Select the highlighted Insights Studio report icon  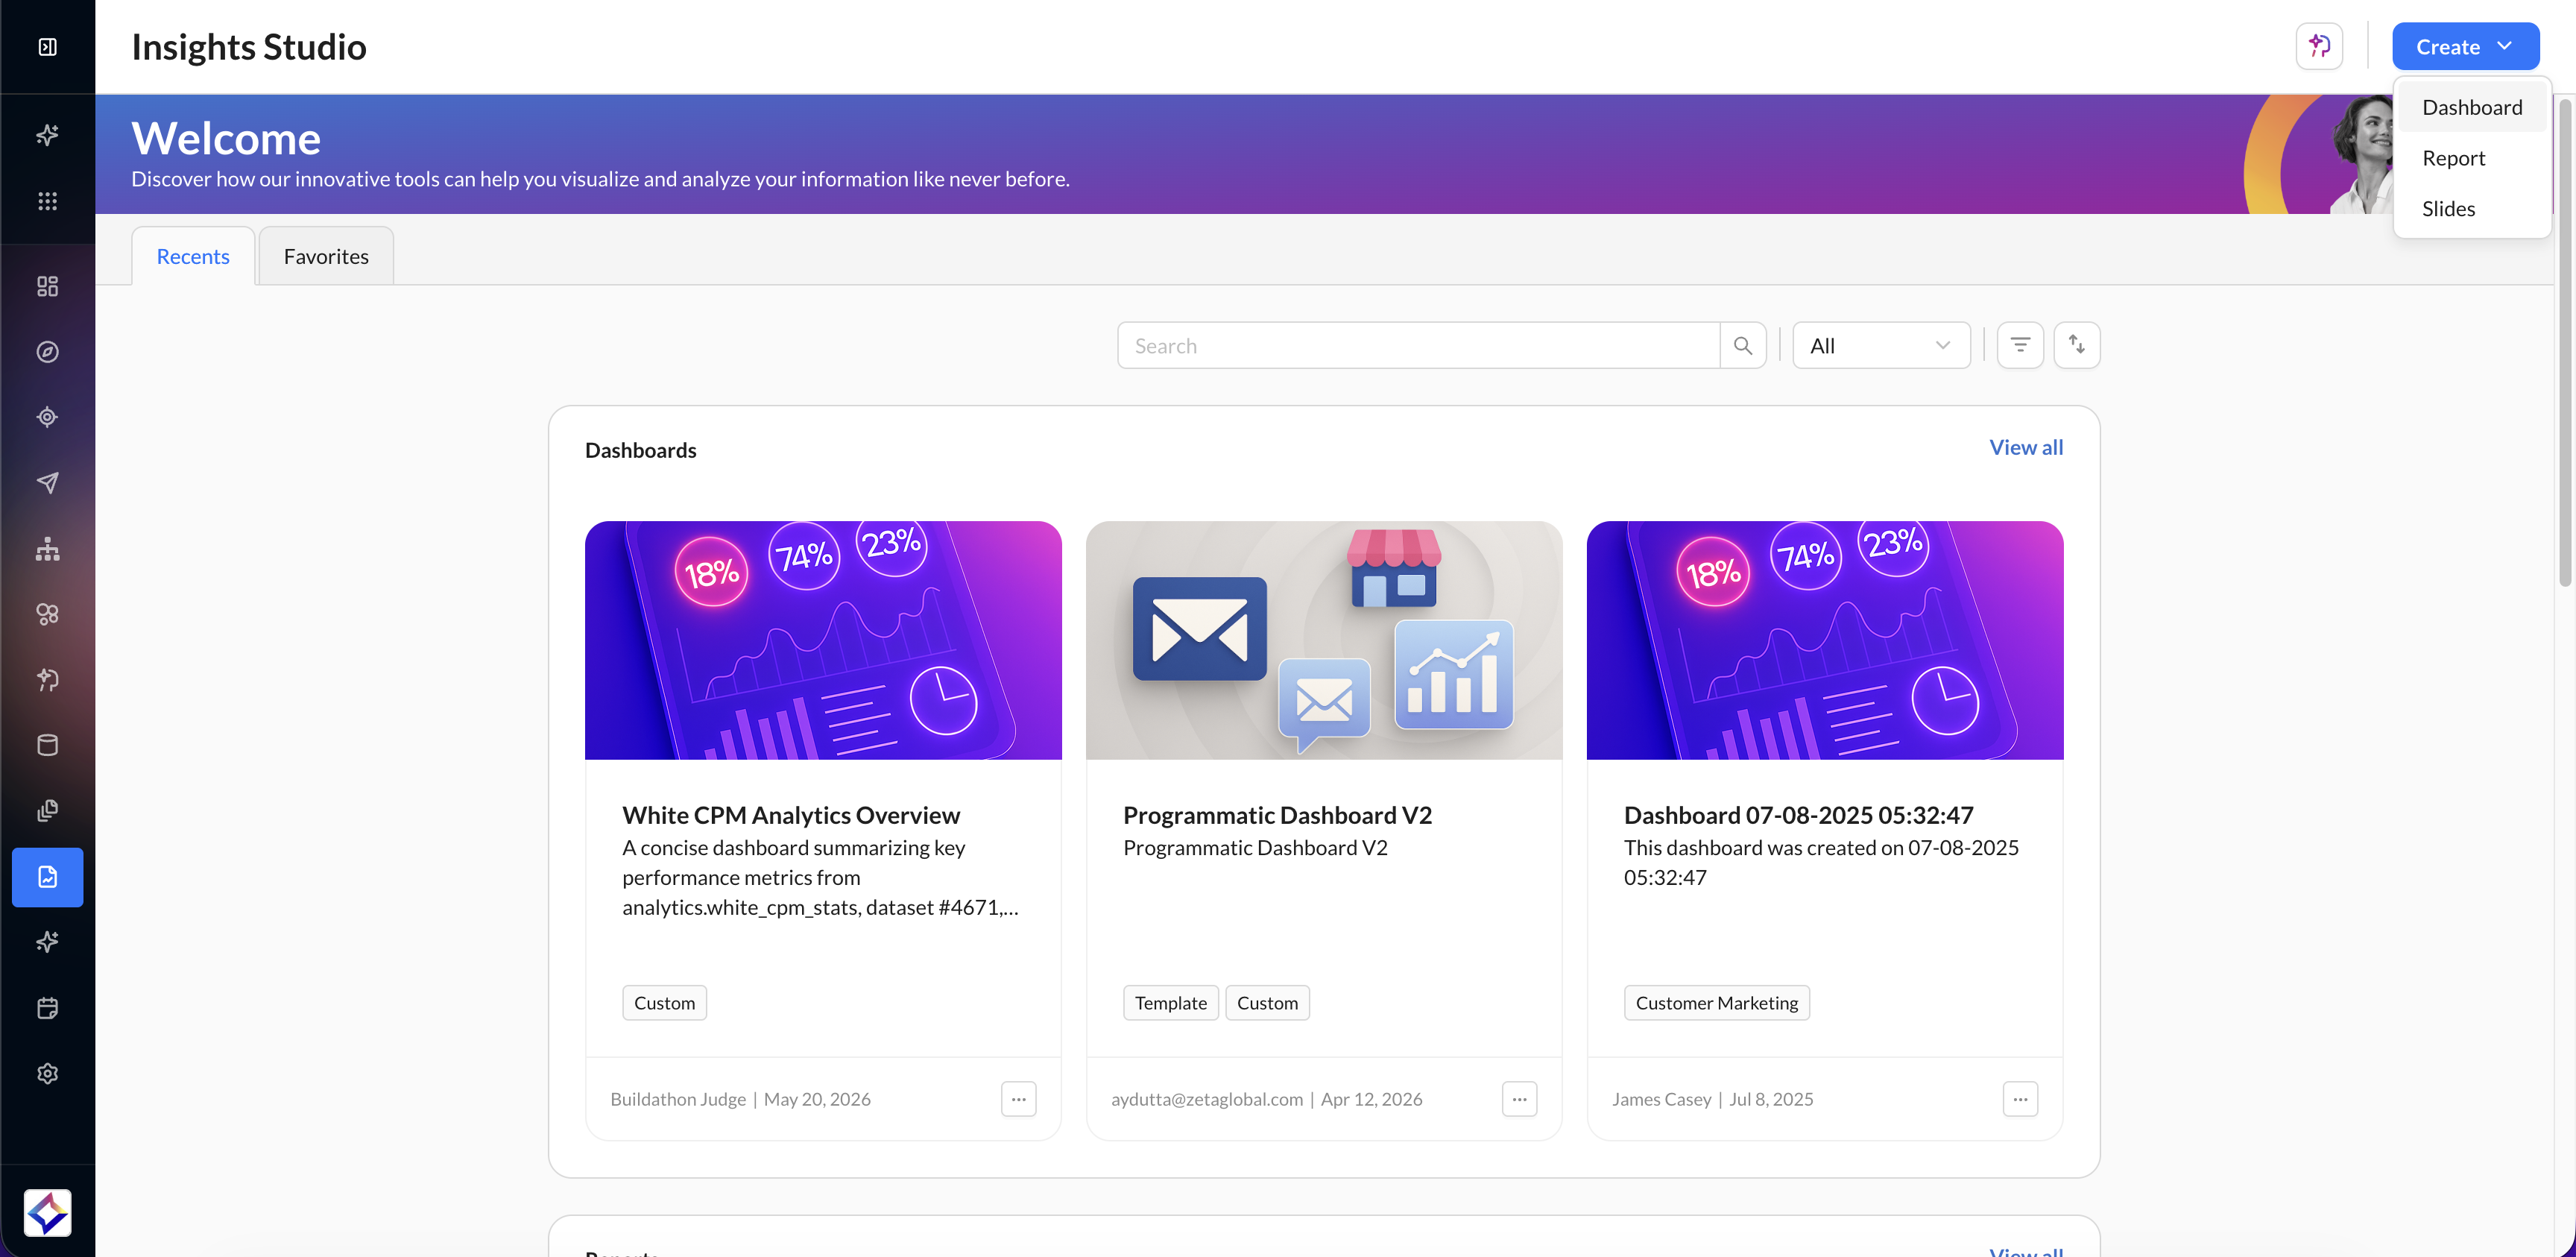click(47, 877)
